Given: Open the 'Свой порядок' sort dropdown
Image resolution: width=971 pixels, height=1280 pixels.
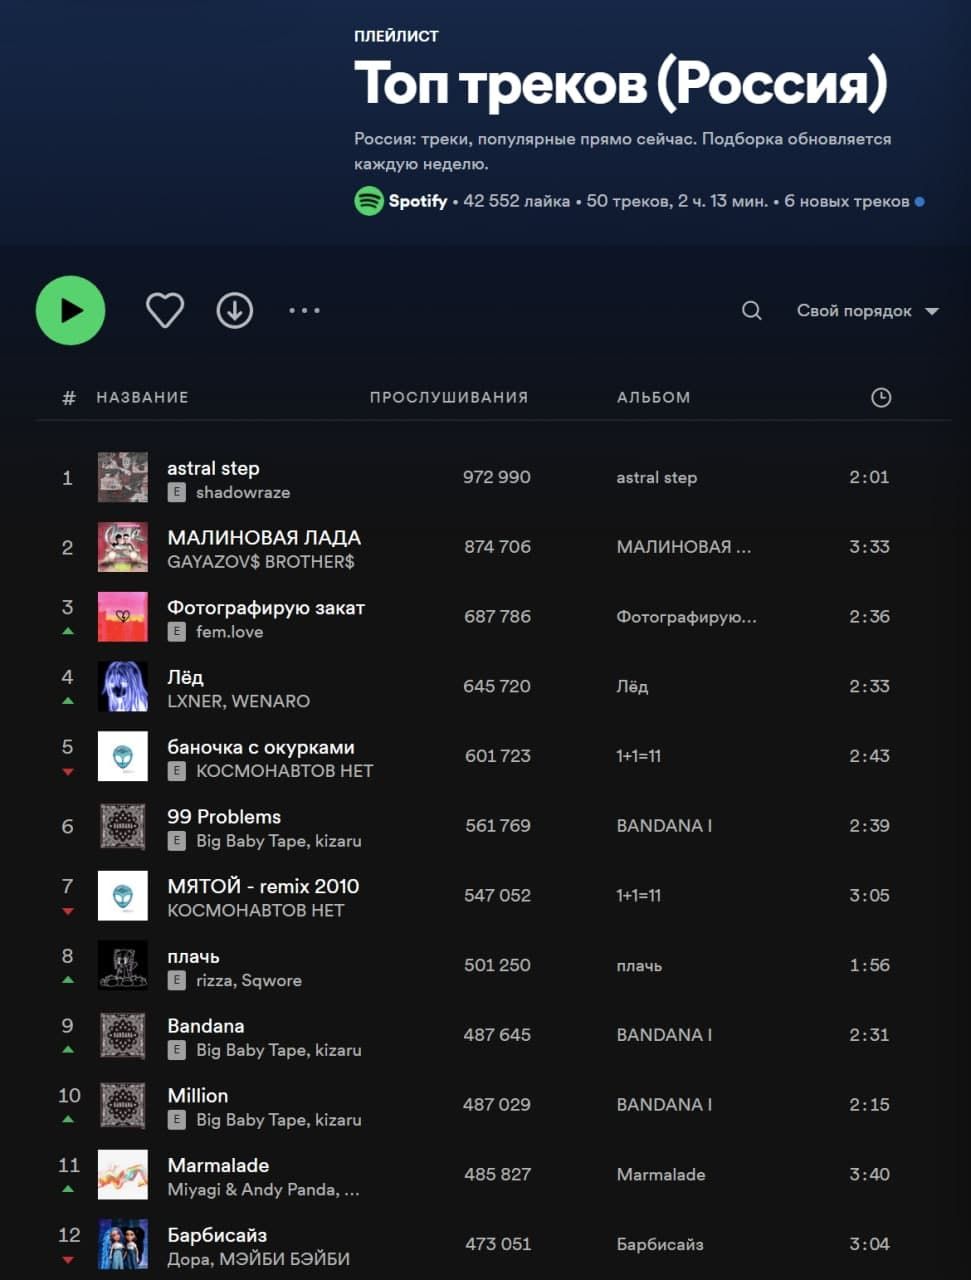Looking at the screenshot, I should pyautogui.click(x=854, y=311).
